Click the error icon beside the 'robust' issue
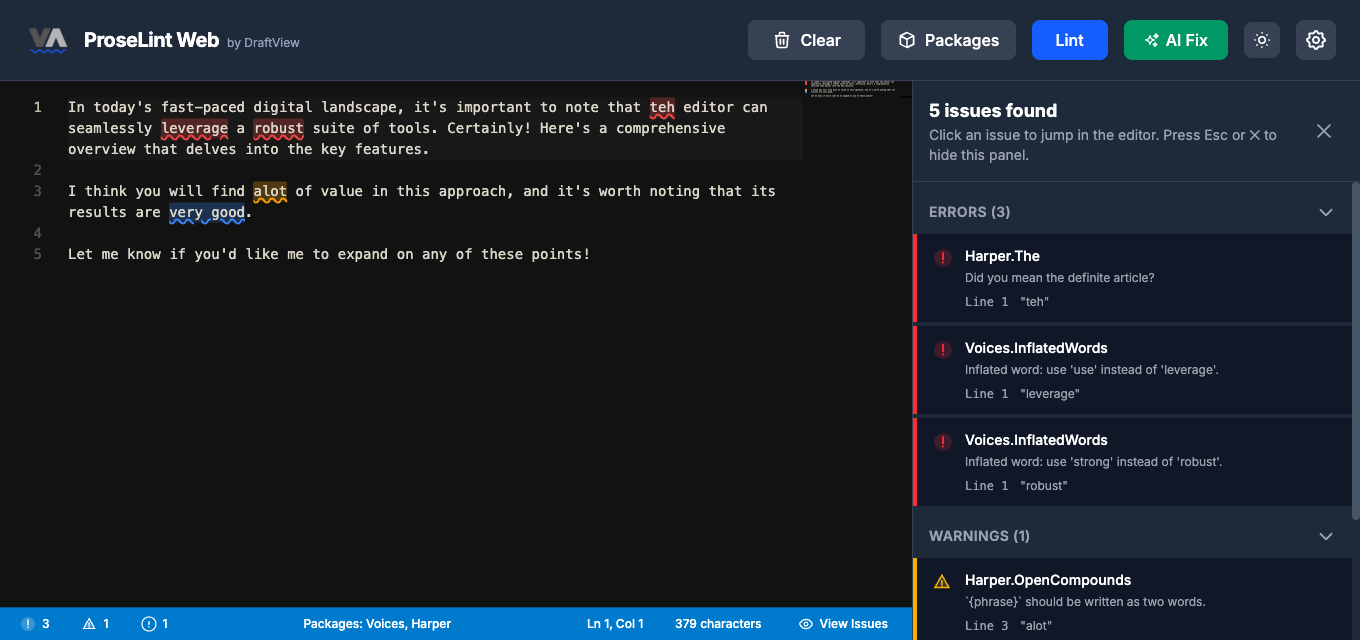Screen dimensions: 1360x640 [942, 442]
